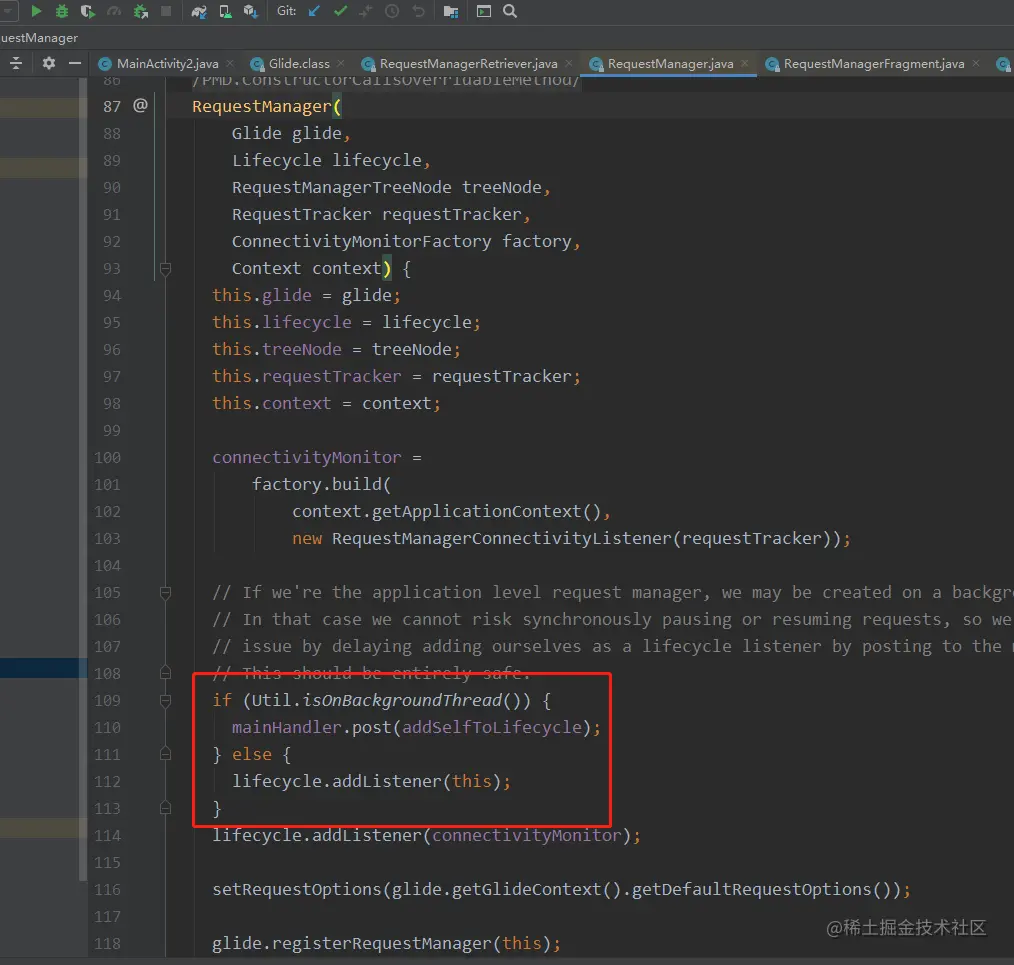
Task: Click line number 109 in gutter
Action: pos(107,700)
